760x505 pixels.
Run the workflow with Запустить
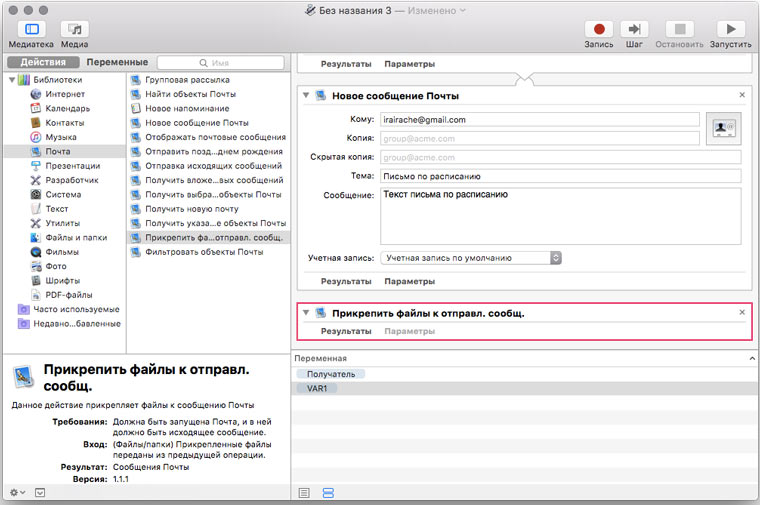click(x=730, y=29)
